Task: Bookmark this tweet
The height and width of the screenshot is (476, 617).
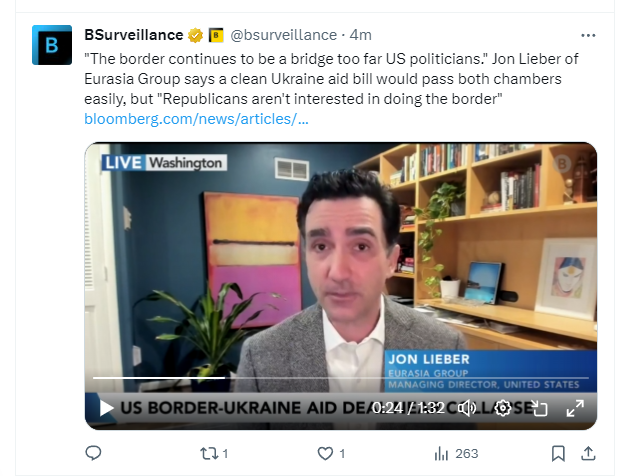Action: point(558,454)
